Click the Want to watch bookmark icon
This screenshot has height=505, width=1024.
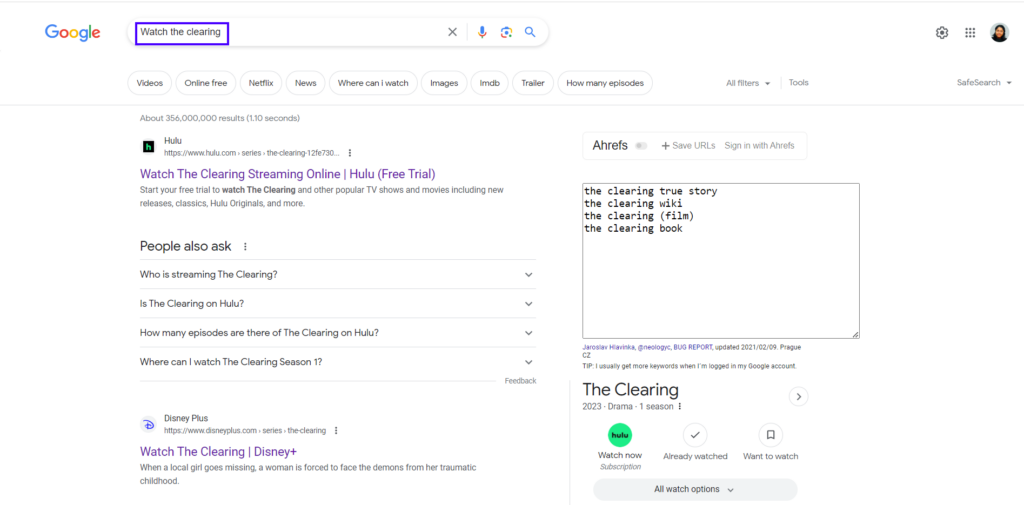[x=771, y=435]
